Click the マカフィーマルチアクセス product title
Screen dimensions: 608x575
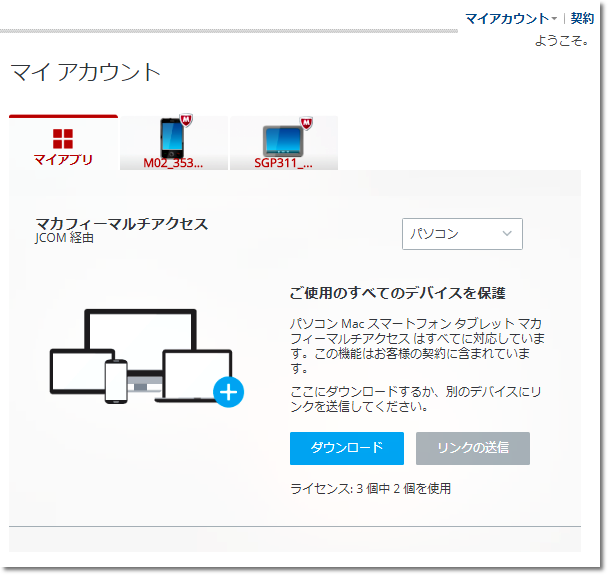pos(122,224)
